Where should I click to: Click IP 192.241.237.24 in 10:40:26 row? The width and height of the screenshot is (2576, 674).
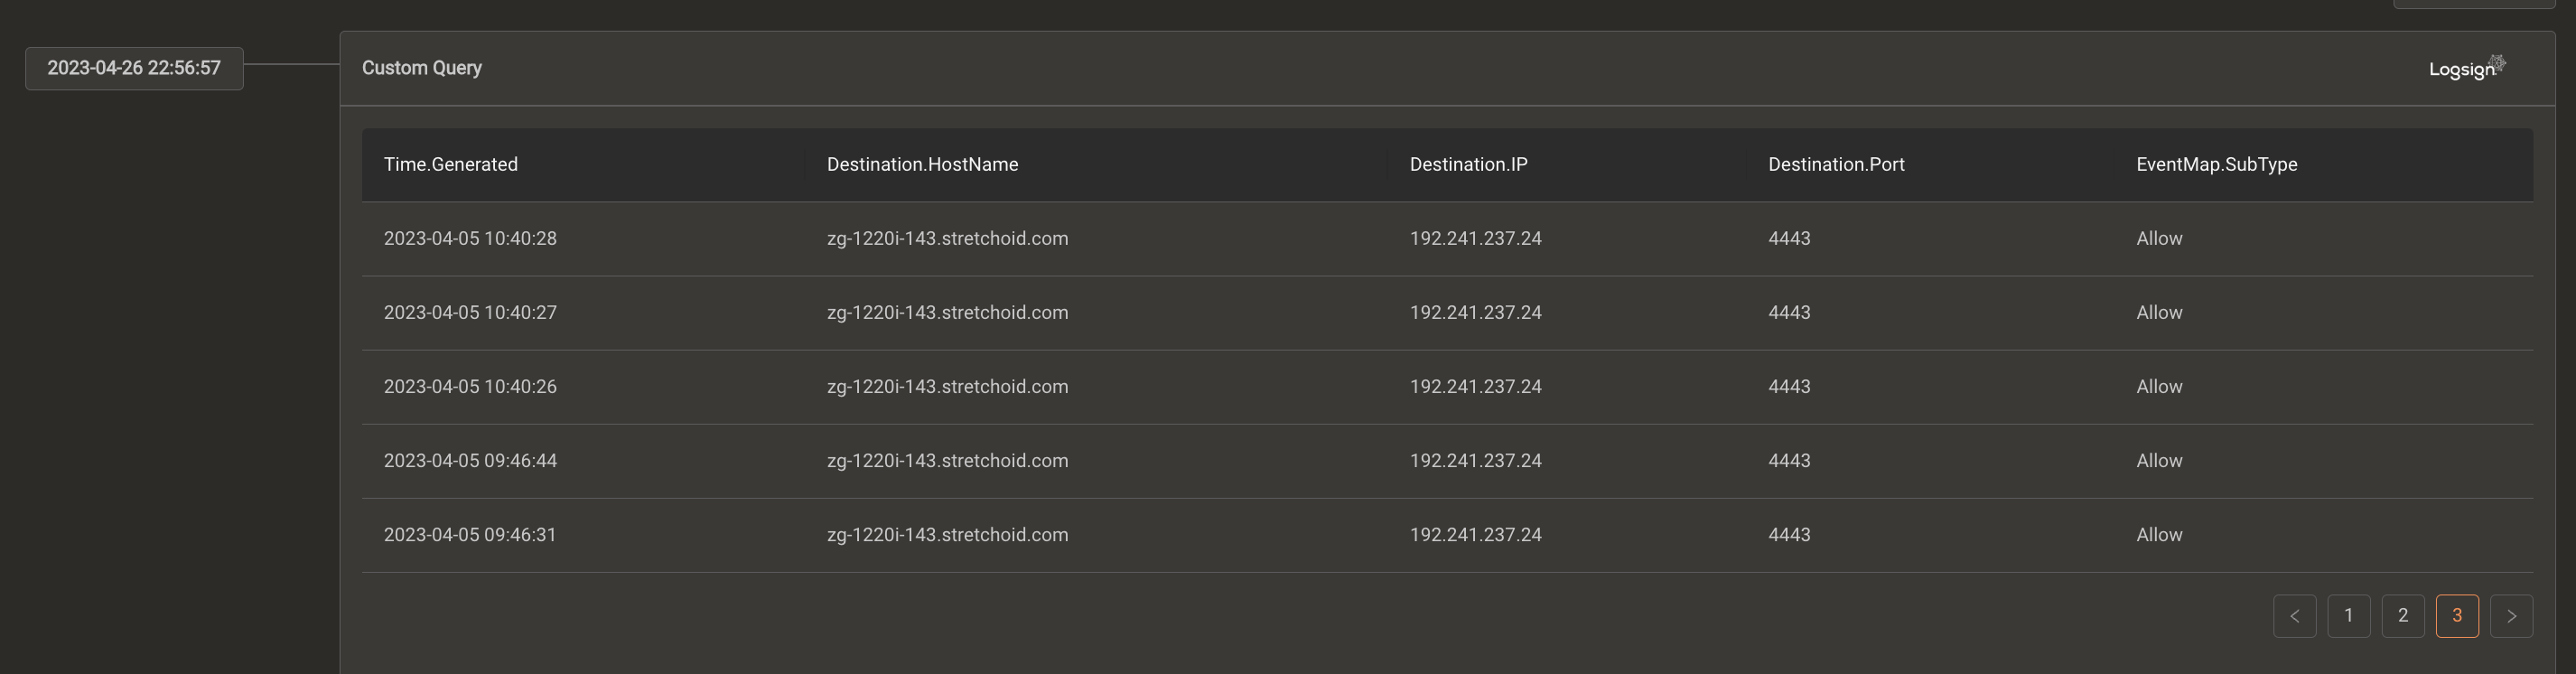(1475, 386)
